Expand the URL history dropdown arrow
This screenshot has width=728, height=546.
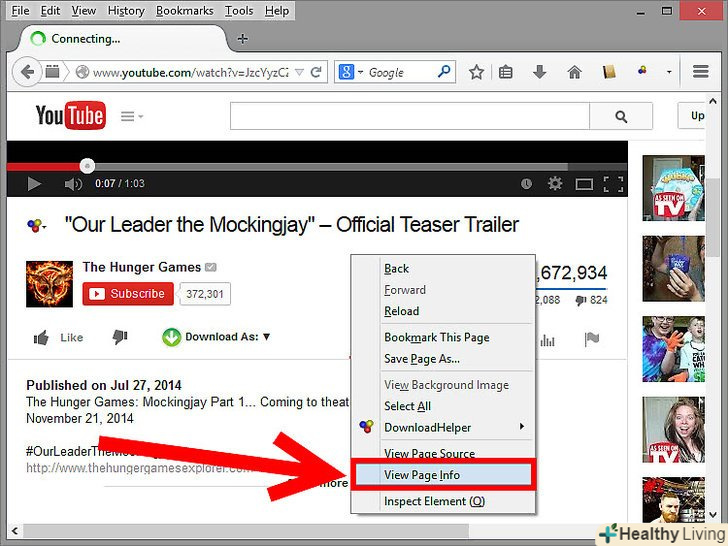tap(299, 72)
